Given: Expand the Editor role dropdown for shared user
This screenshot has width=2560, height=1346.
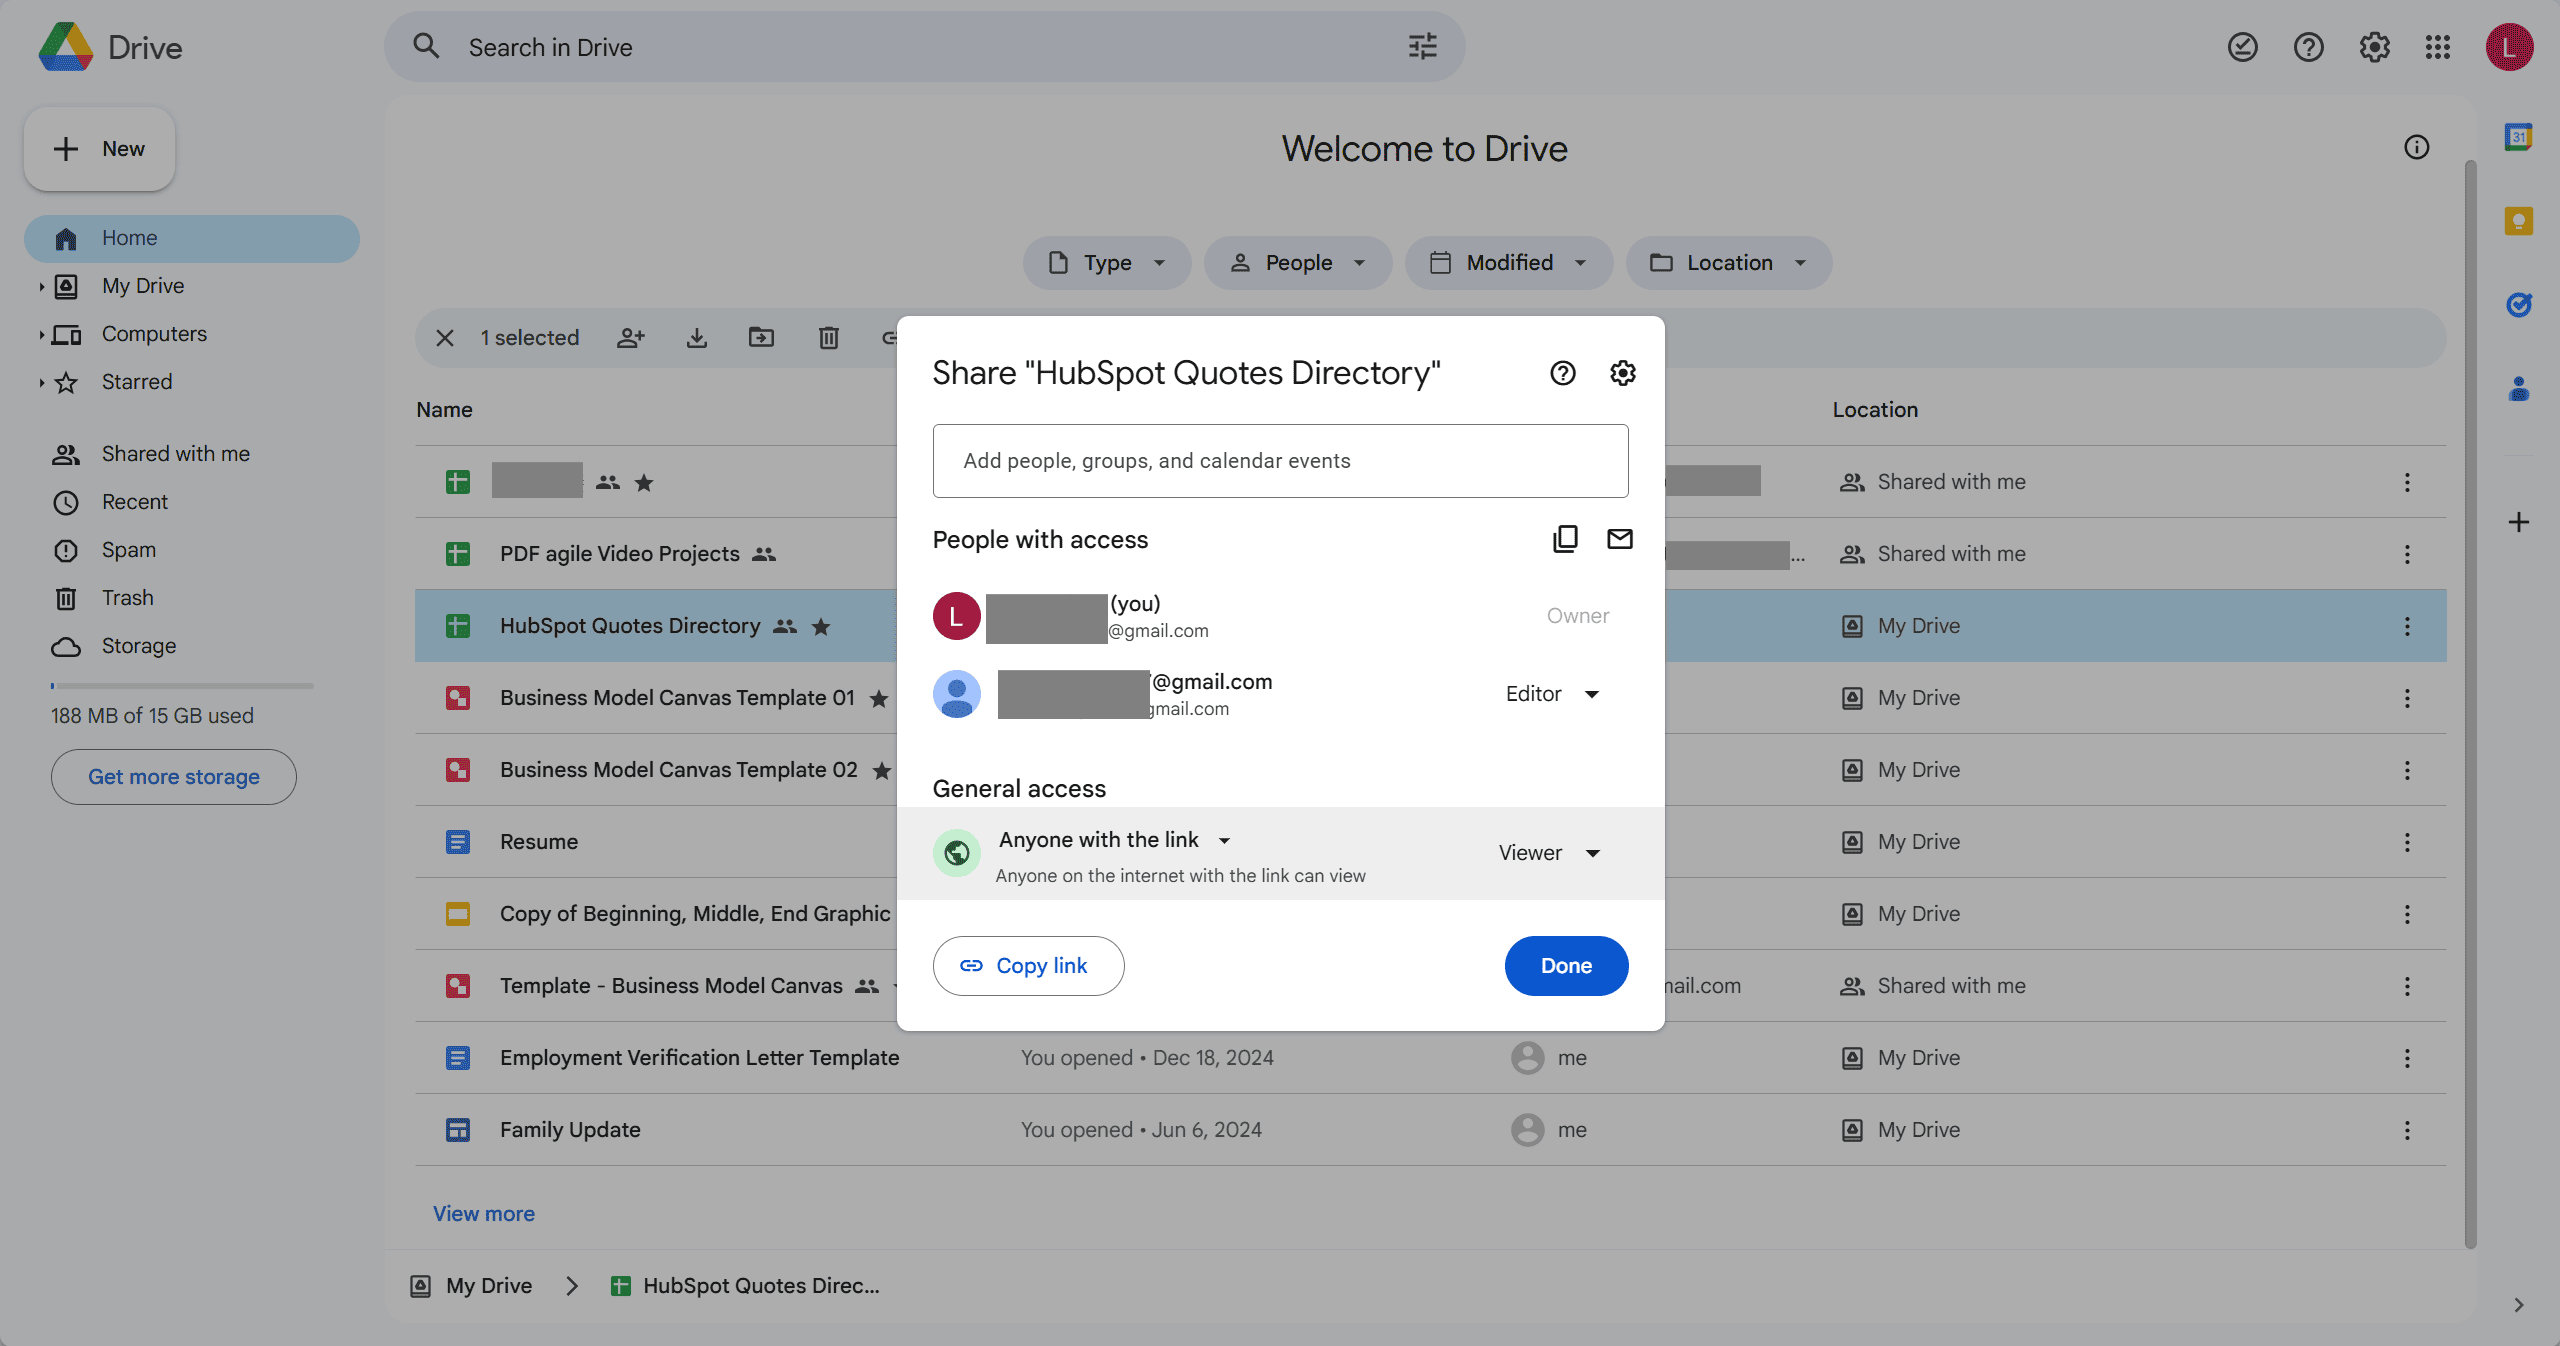Looking at the screenshot, I should 1551,694.
